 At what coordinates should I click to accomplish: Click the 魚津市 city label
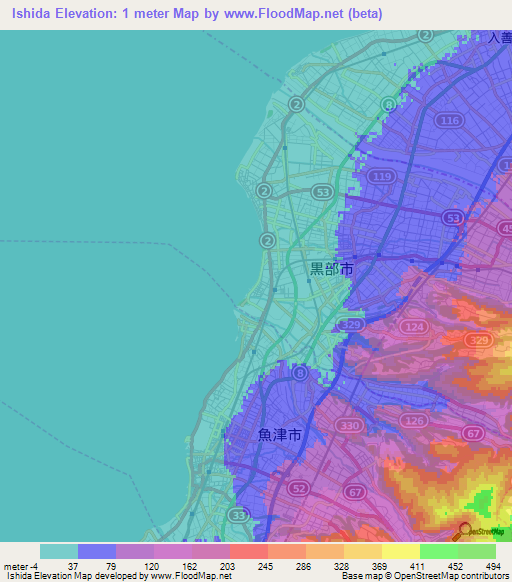[x=279, y=435]
